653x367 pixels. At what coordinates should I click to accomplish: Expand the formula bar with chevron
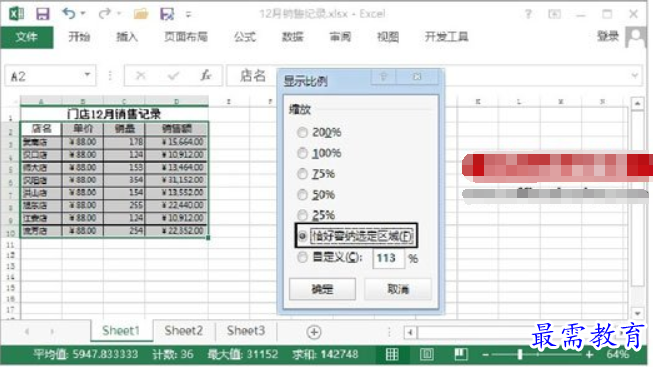[634, 75]
